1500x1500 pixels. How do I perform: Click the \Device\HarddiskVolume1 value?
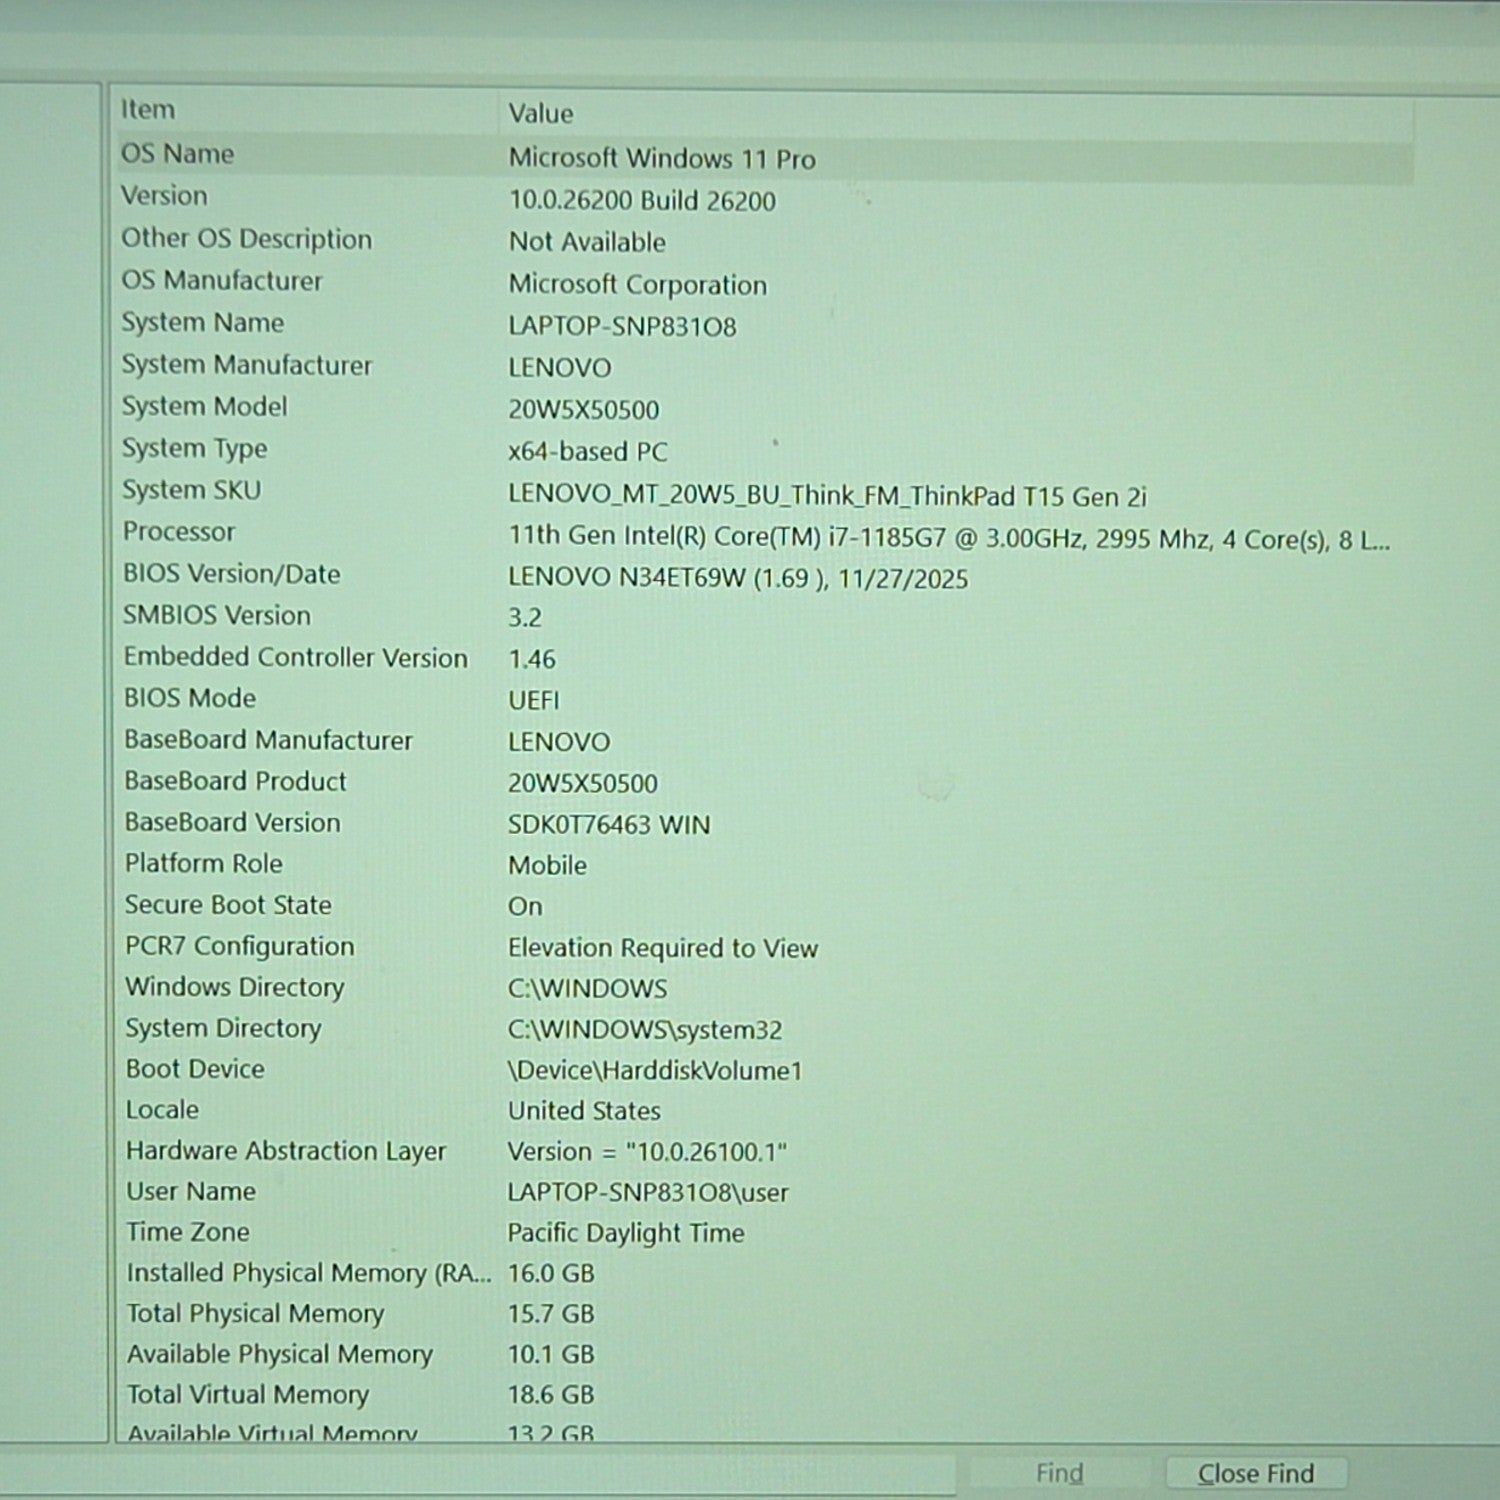coord(655,1071)
